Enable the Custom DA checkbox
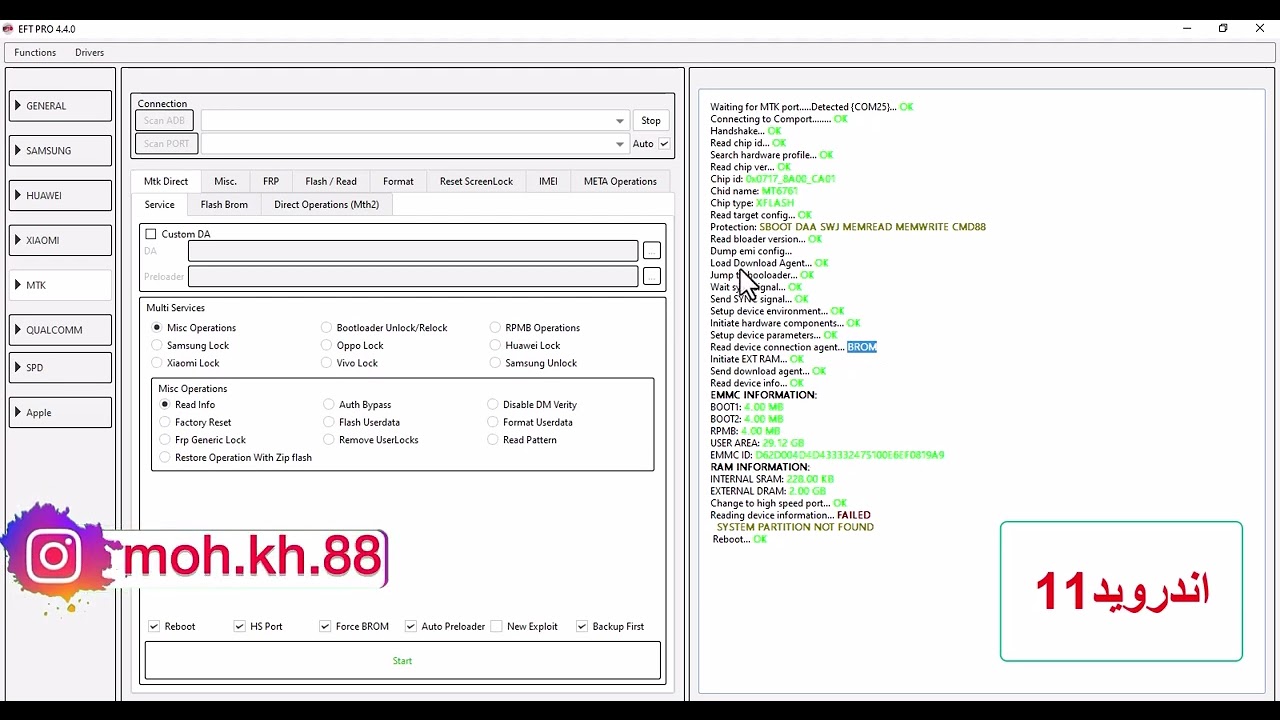The image size is (1280, 720). point(151,234)
